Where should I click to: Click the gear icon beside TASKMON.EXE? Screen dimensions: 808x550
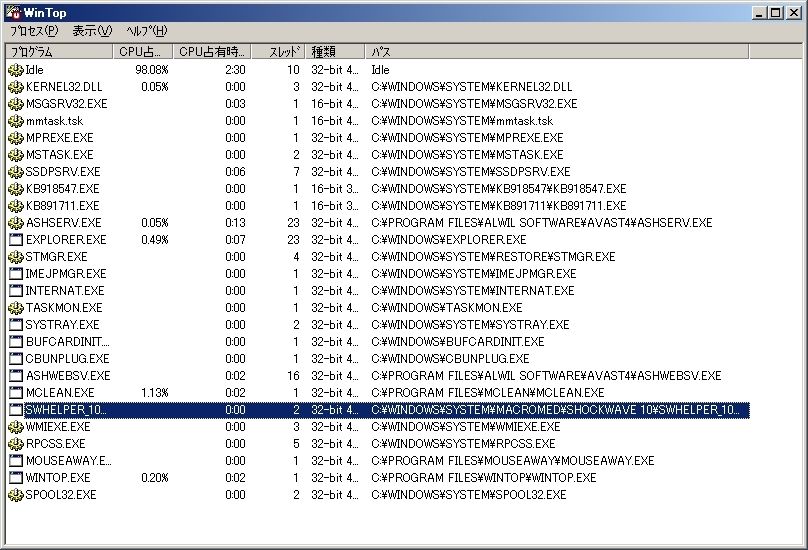(x=16, y=308)
